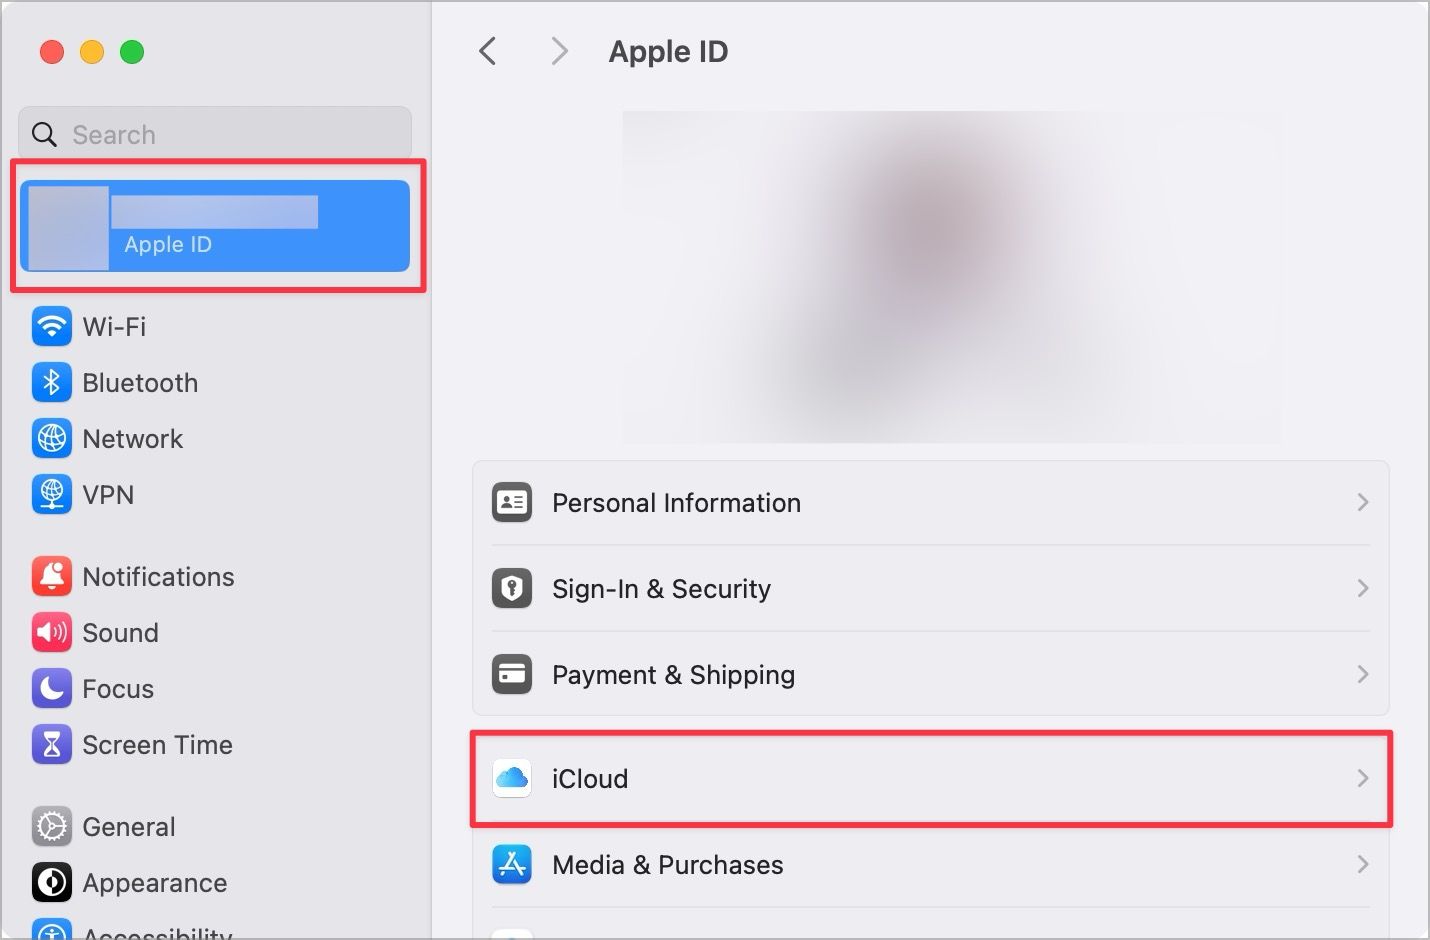Select the Notifications bell icon
Viewport: 1430px width, 940px height.
tap(51, 576)
